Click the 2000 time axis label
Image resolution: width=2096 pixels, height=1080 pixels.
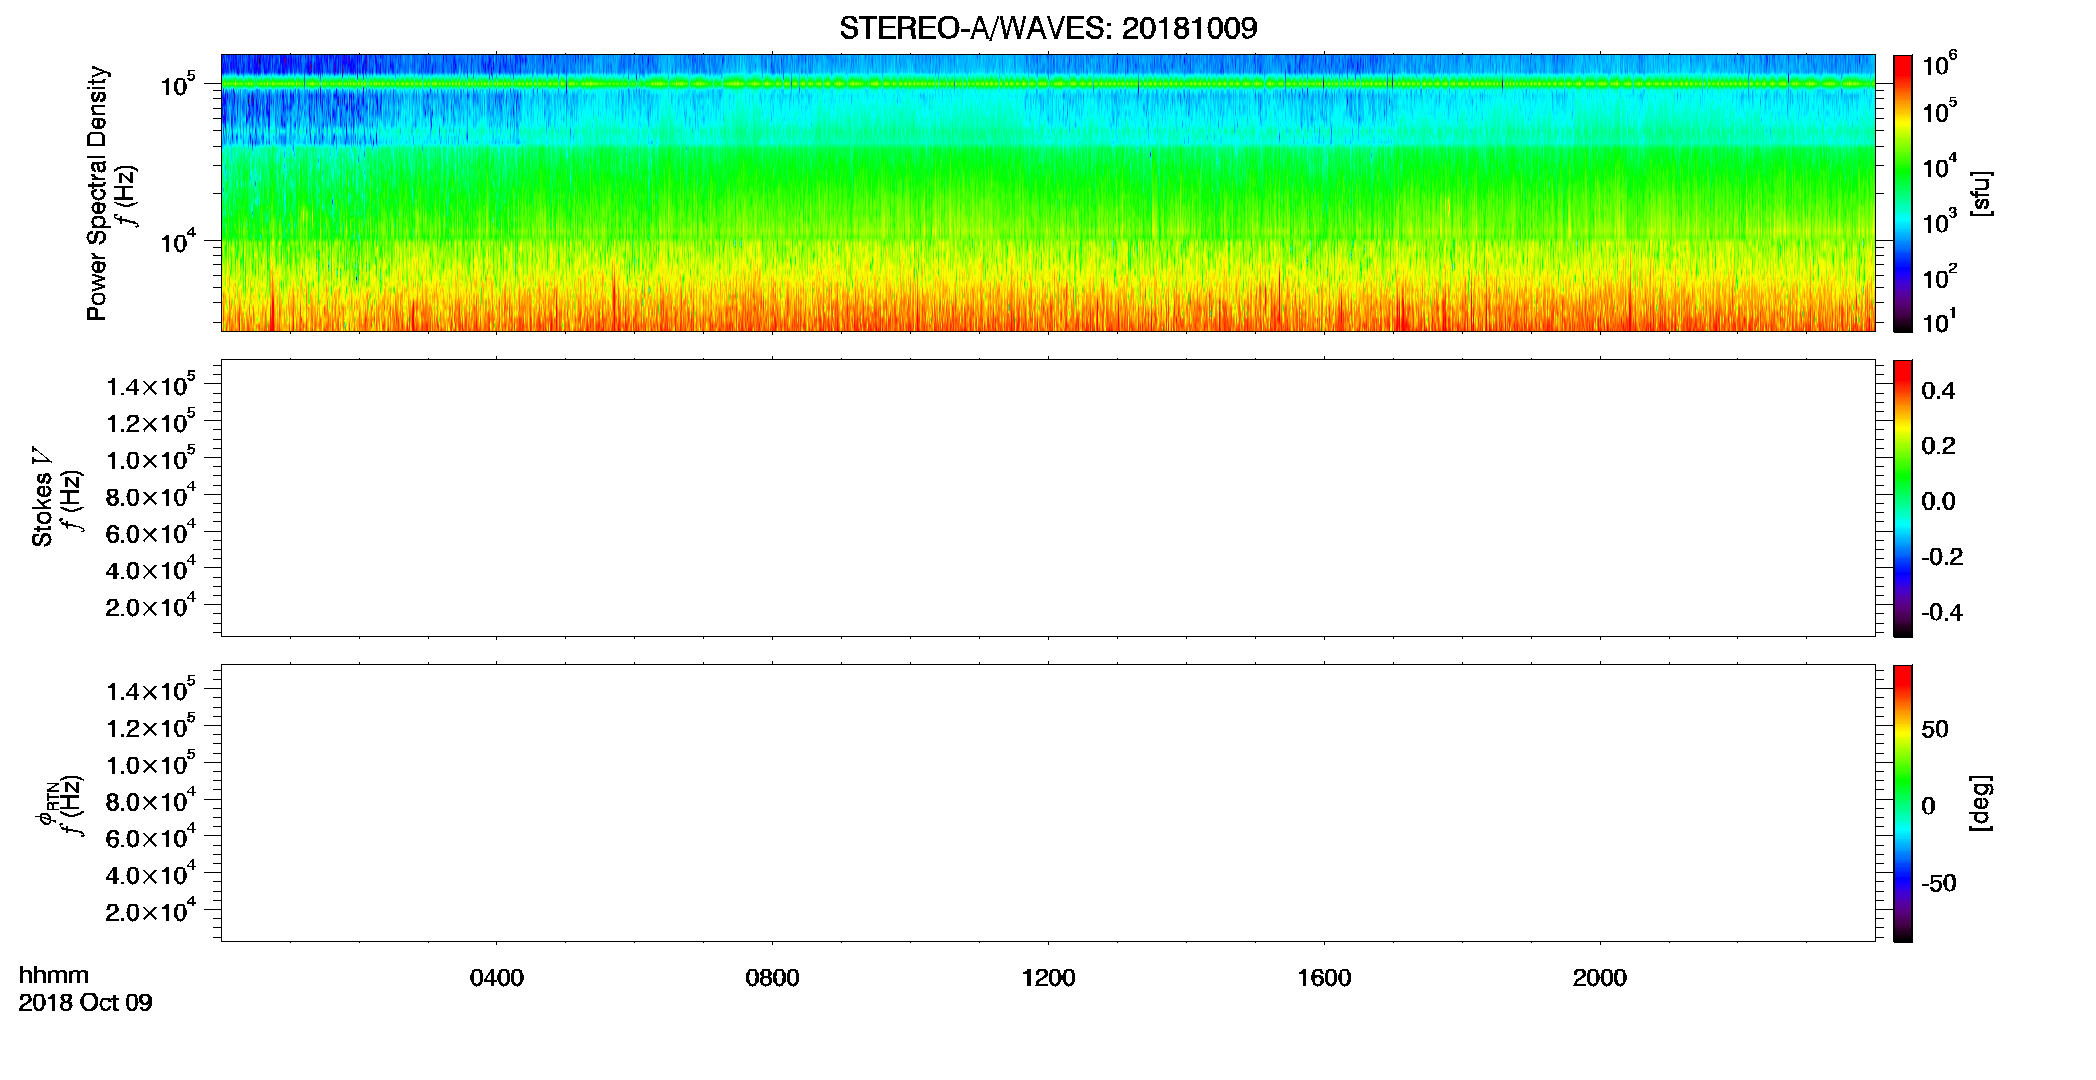1600,978
